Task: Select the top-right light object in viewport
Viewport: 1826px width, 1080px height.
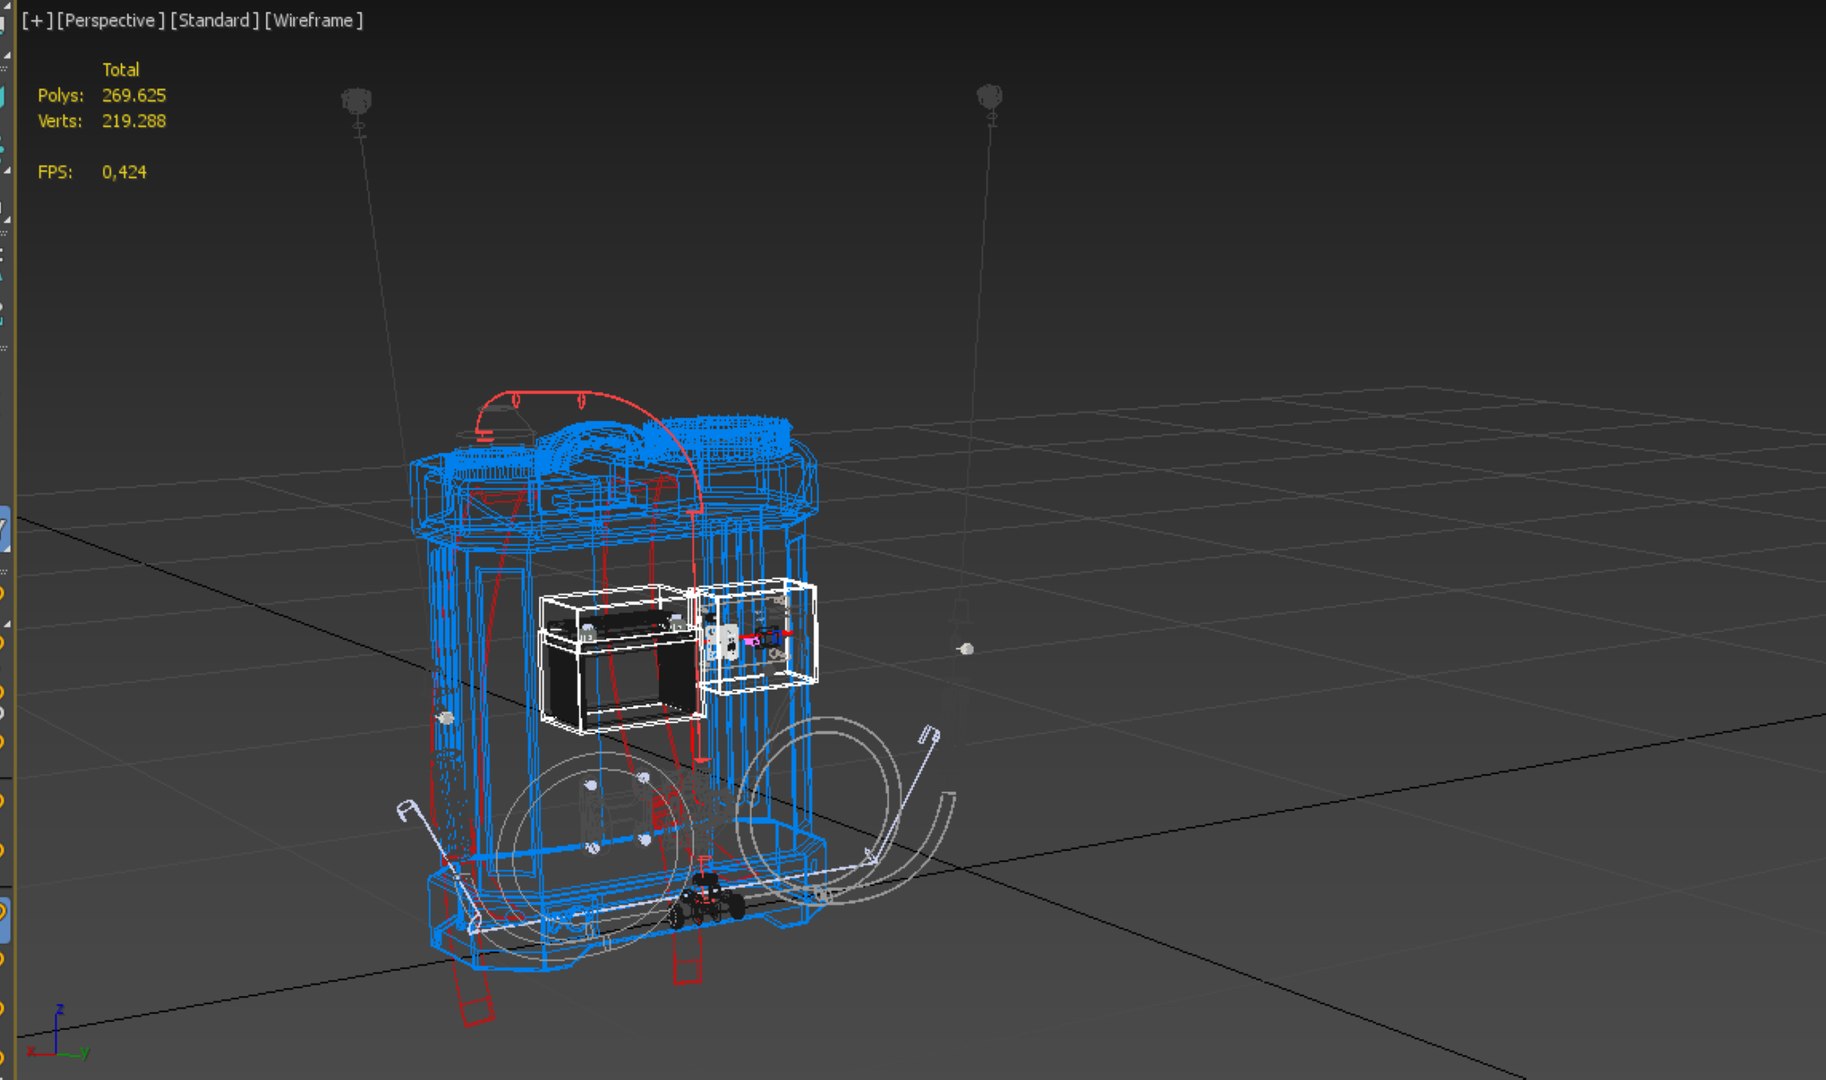Action: click(989, 96)
